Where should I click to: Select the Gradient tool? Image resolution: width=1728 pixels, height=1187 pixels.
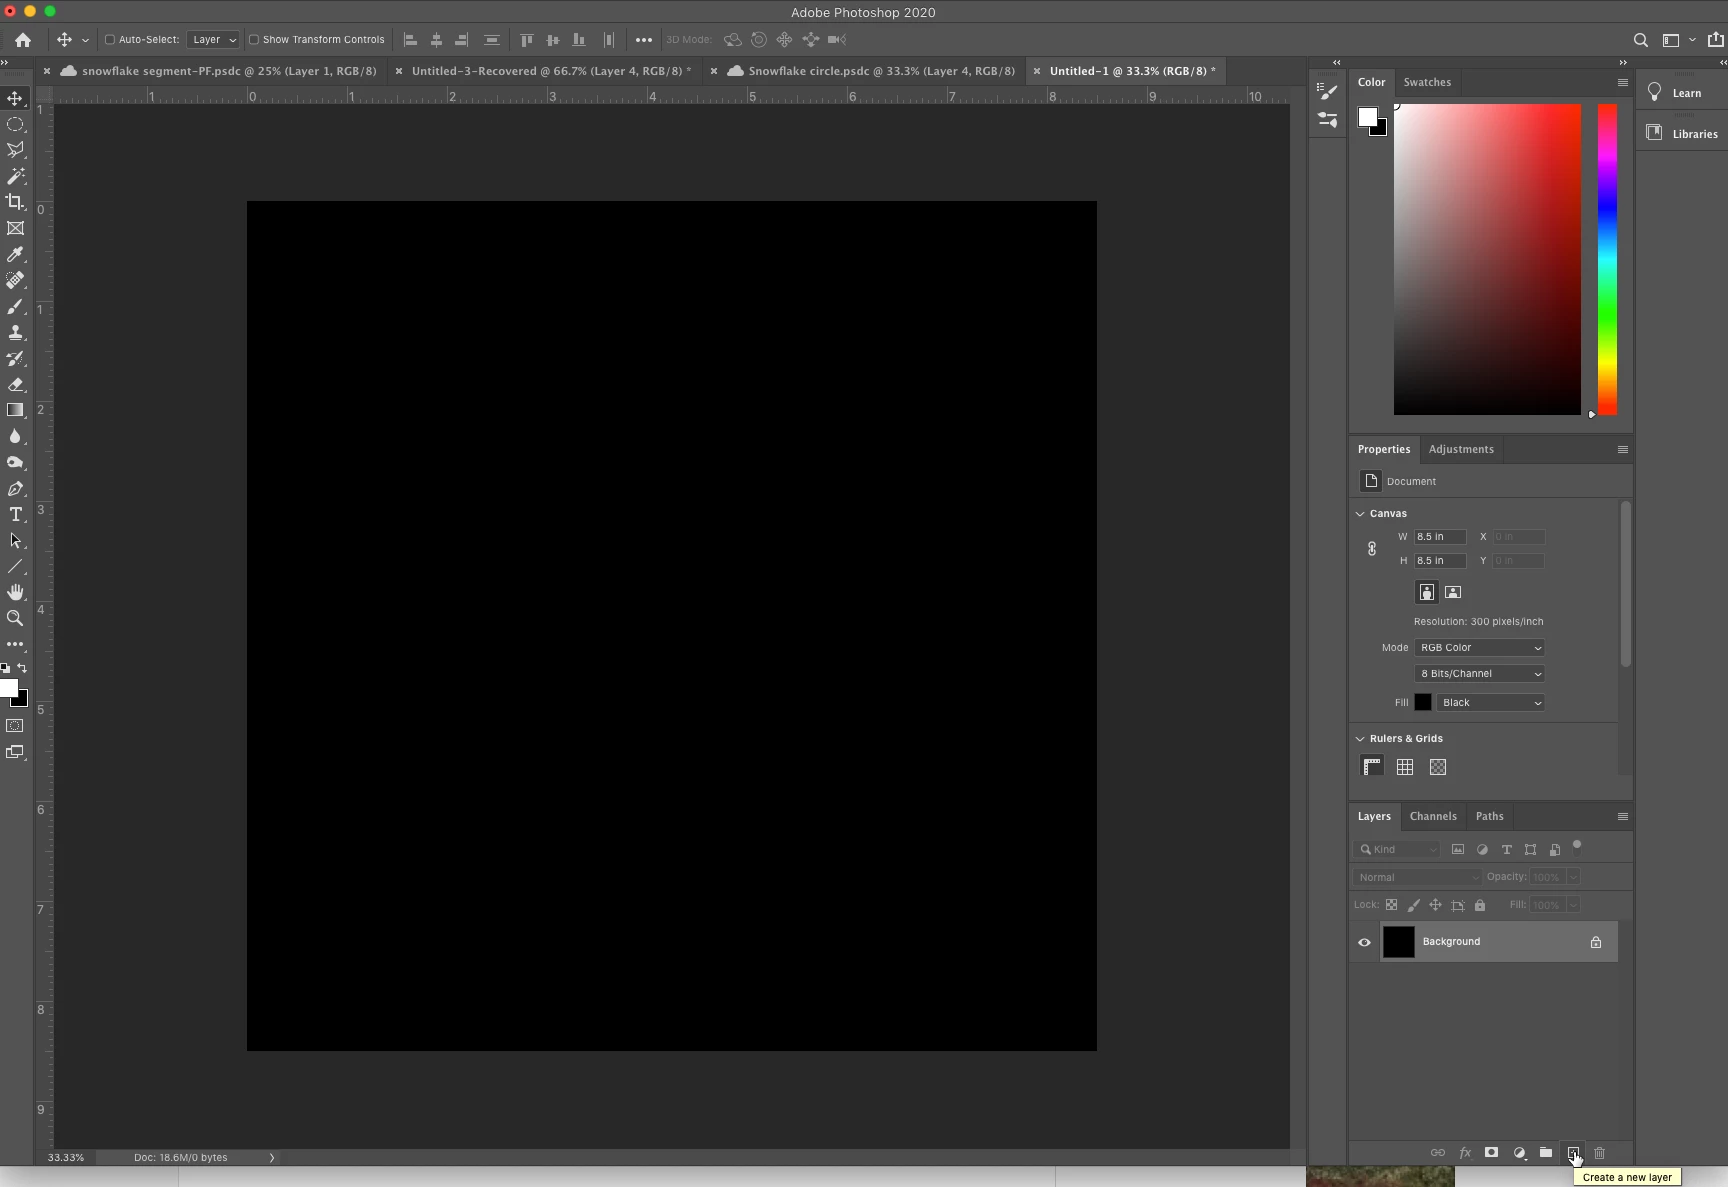(x=15, y=410)
